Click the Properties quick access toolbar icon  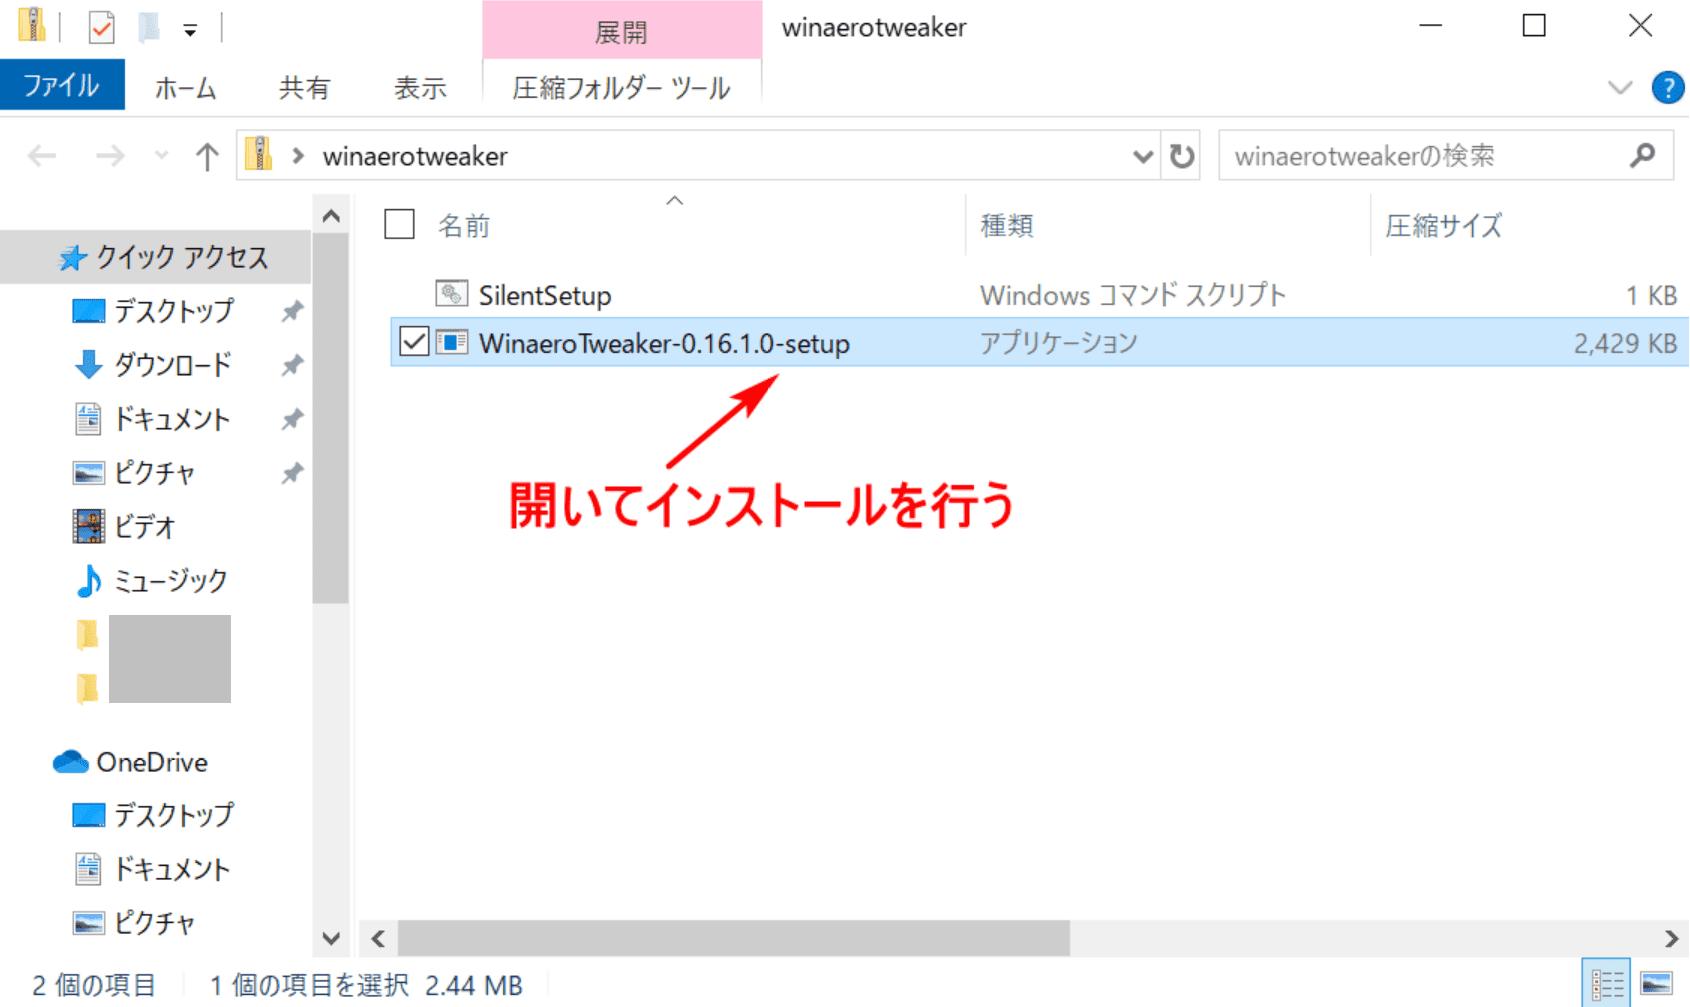pos(101,28)
